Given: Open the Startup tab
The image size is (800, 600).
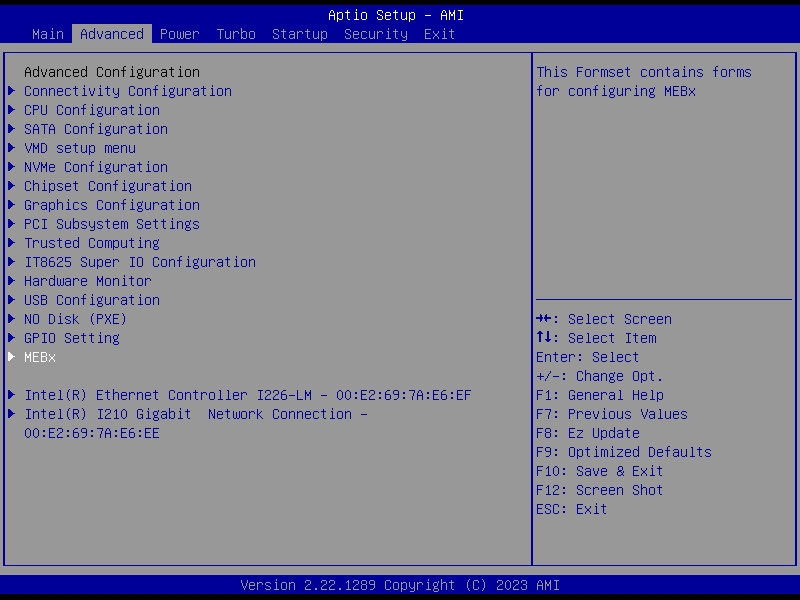Looking at the screenshot, I should coord(299,34).
